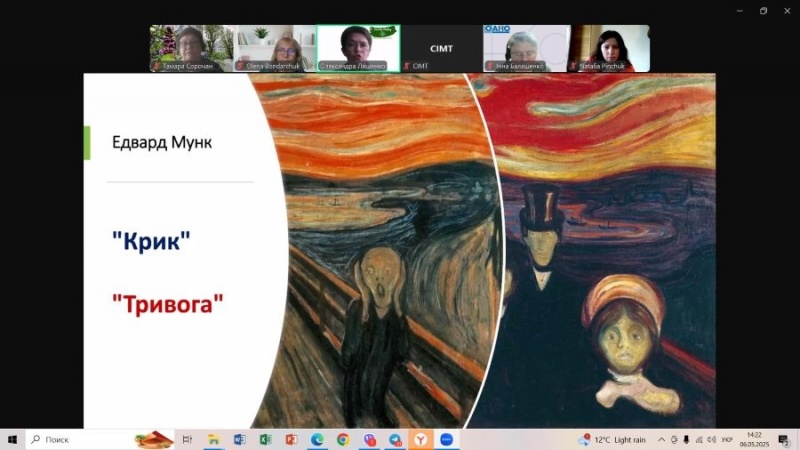Launch Yandex Browser from the taskbar
This screenshot has height=450, width=800.
pyautogui.click(x=421, y=440)
